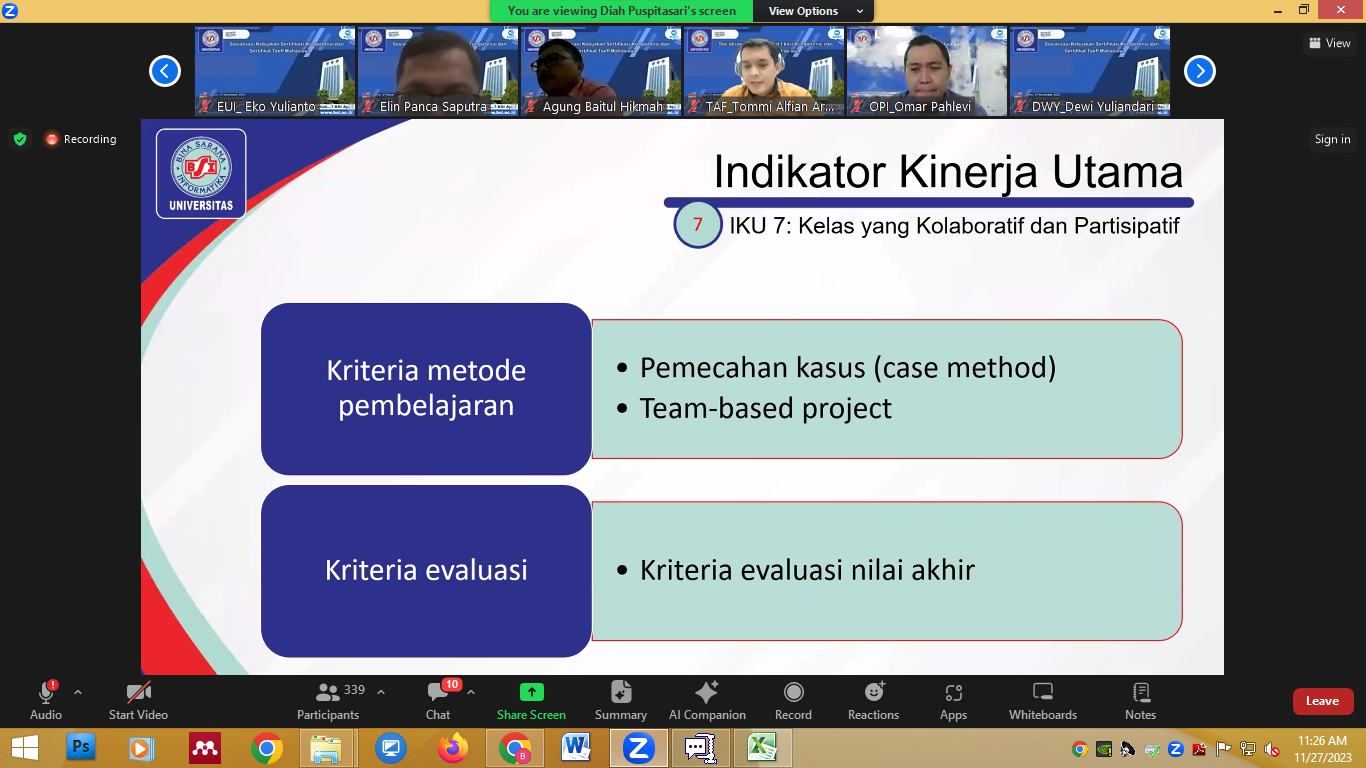
Task: Open Microsoft Word from the taskbar
Action: 577,747
